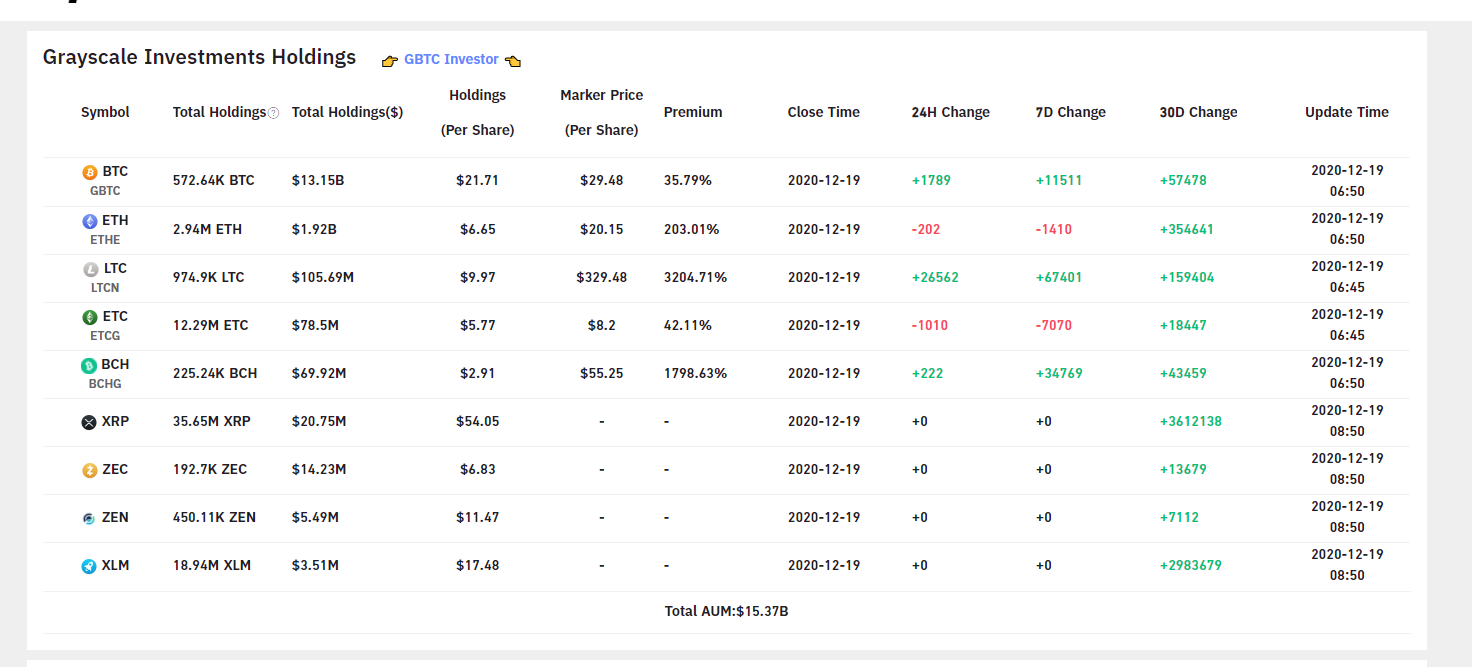Screen dimensions: 1472x667
Task: Click the XRP coin icon
Action: (x=89, y=422)
